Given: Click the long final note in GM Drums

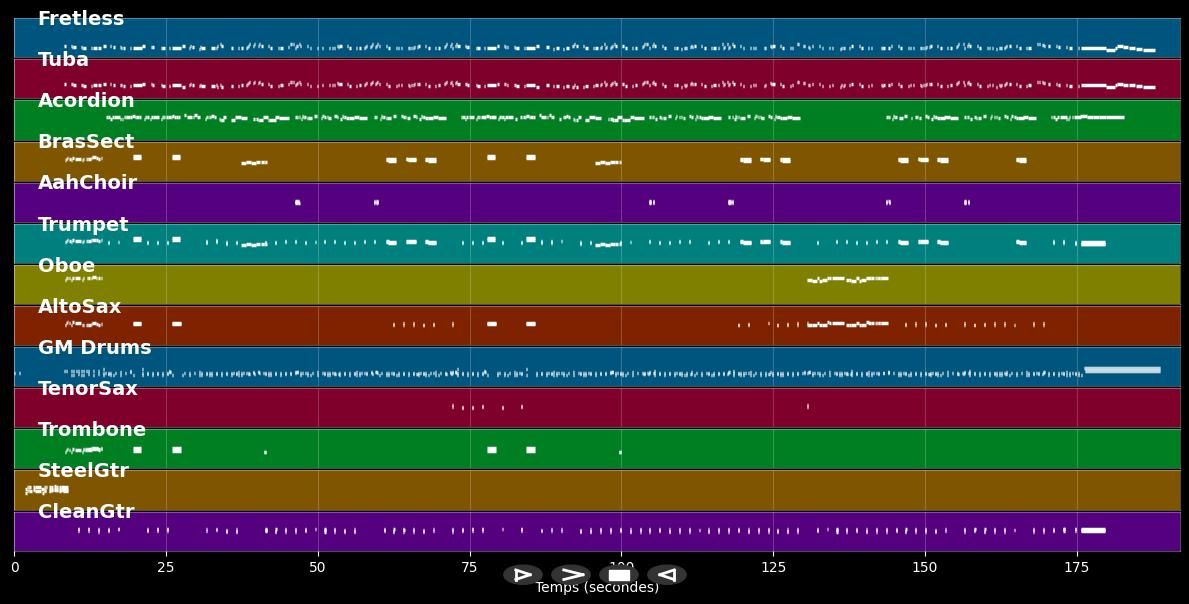Looking at the screenshot, I should click(1122, 370).
